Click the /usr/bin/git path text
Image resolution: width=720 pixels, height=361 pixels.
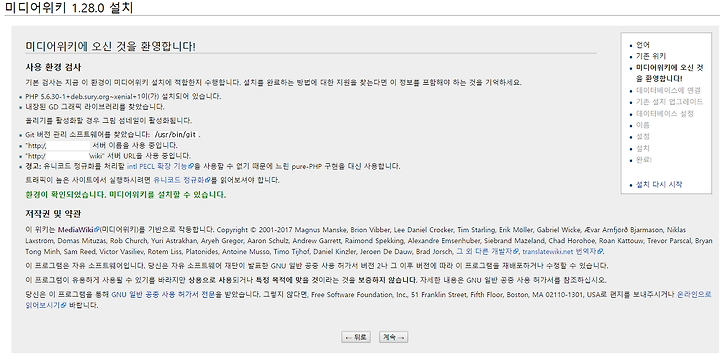176,135
